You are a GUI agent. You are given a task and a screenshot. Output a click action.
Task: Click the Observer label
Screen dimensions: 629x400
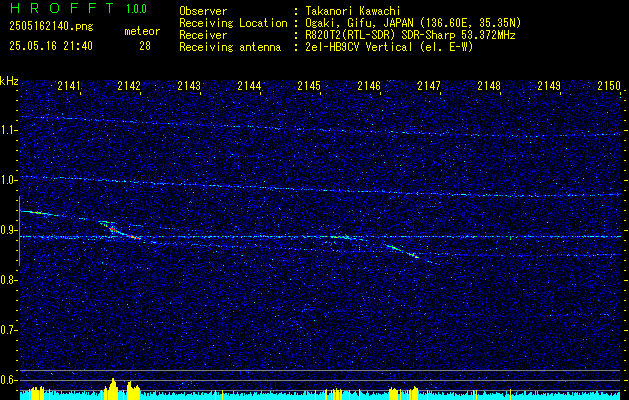203,11
